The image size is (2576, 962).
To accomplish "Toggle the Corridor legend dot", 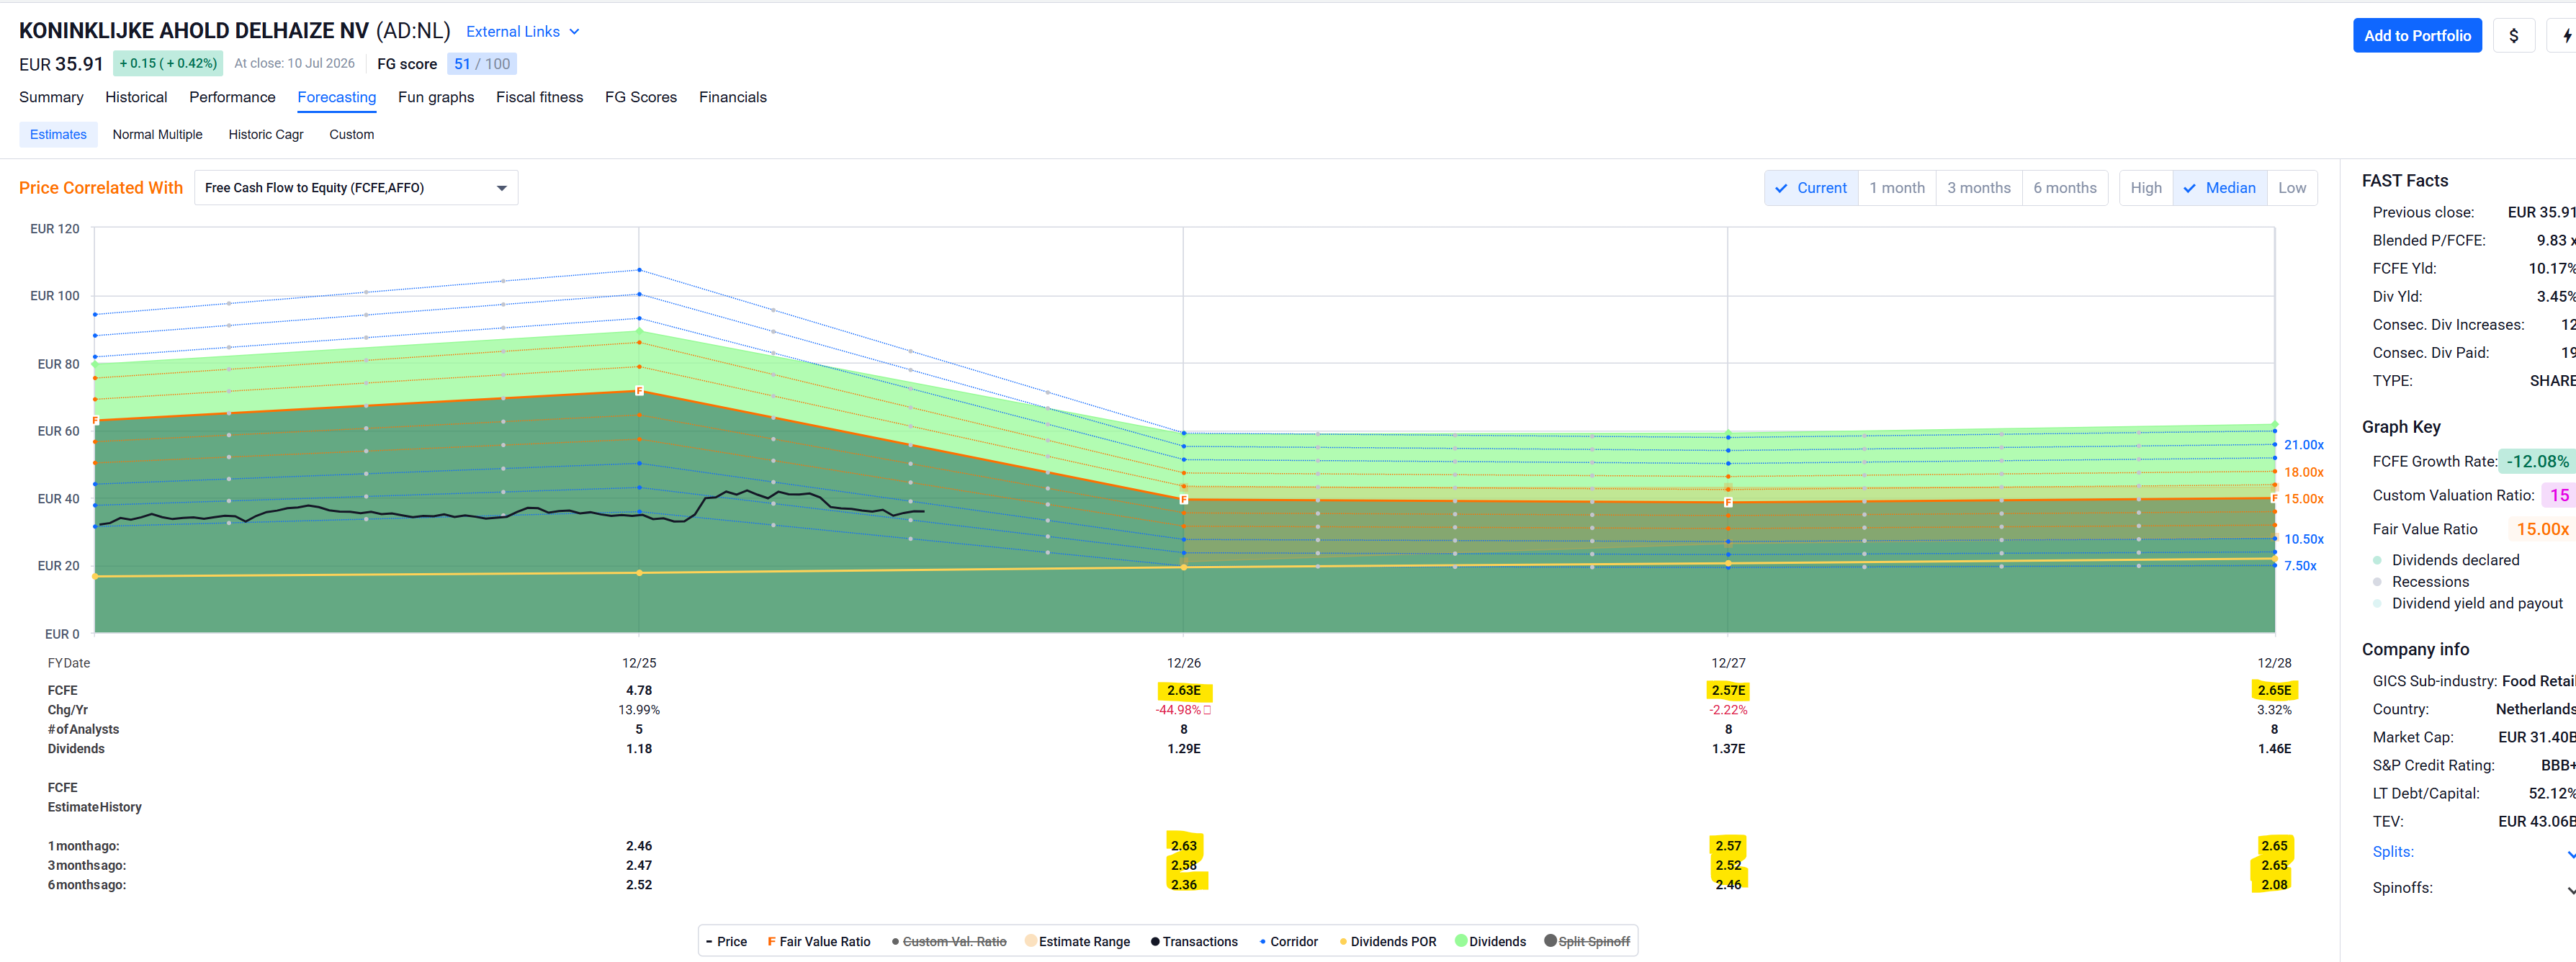I will [x=1263, y=942].
